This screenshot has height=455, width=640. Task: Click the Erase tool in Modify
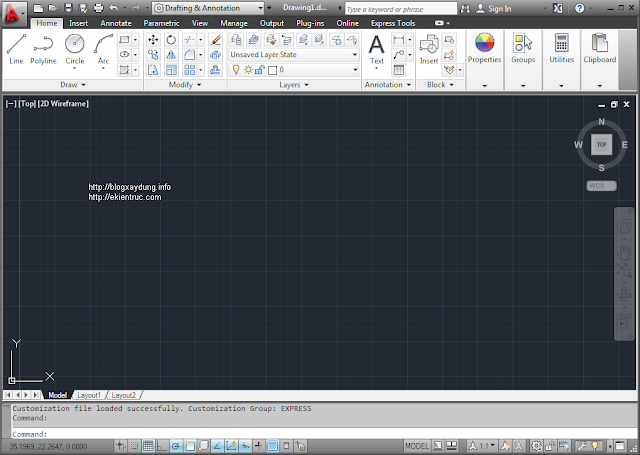tap(216, 40)
